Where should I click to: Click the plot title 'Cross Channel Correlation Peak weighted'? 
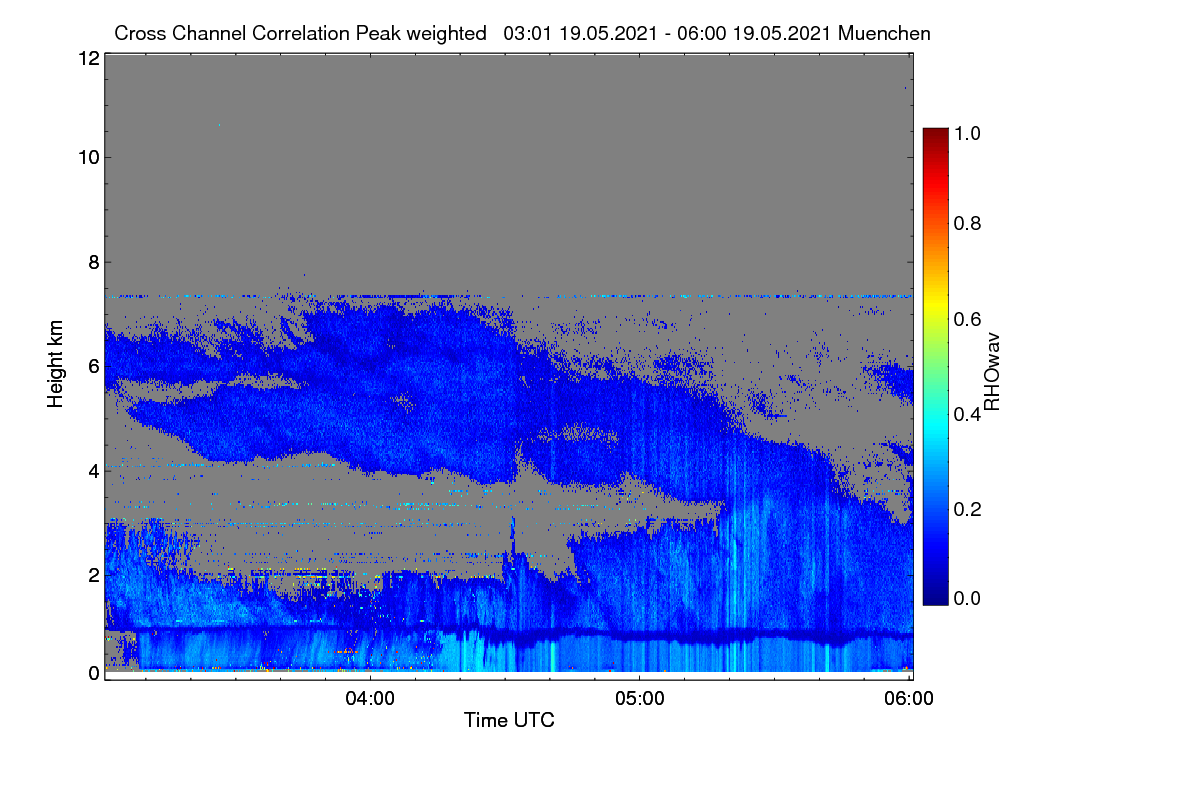(x=300, y=34)
